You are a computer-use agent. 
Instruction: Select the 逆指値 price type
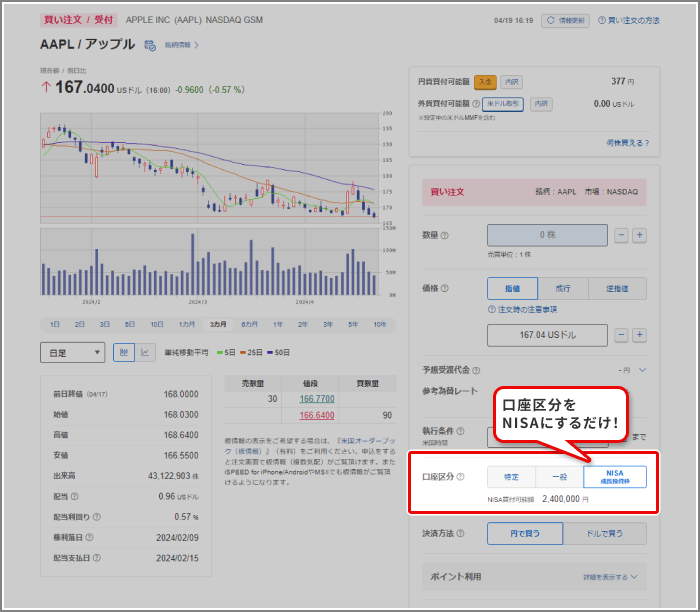pos(617,288)
